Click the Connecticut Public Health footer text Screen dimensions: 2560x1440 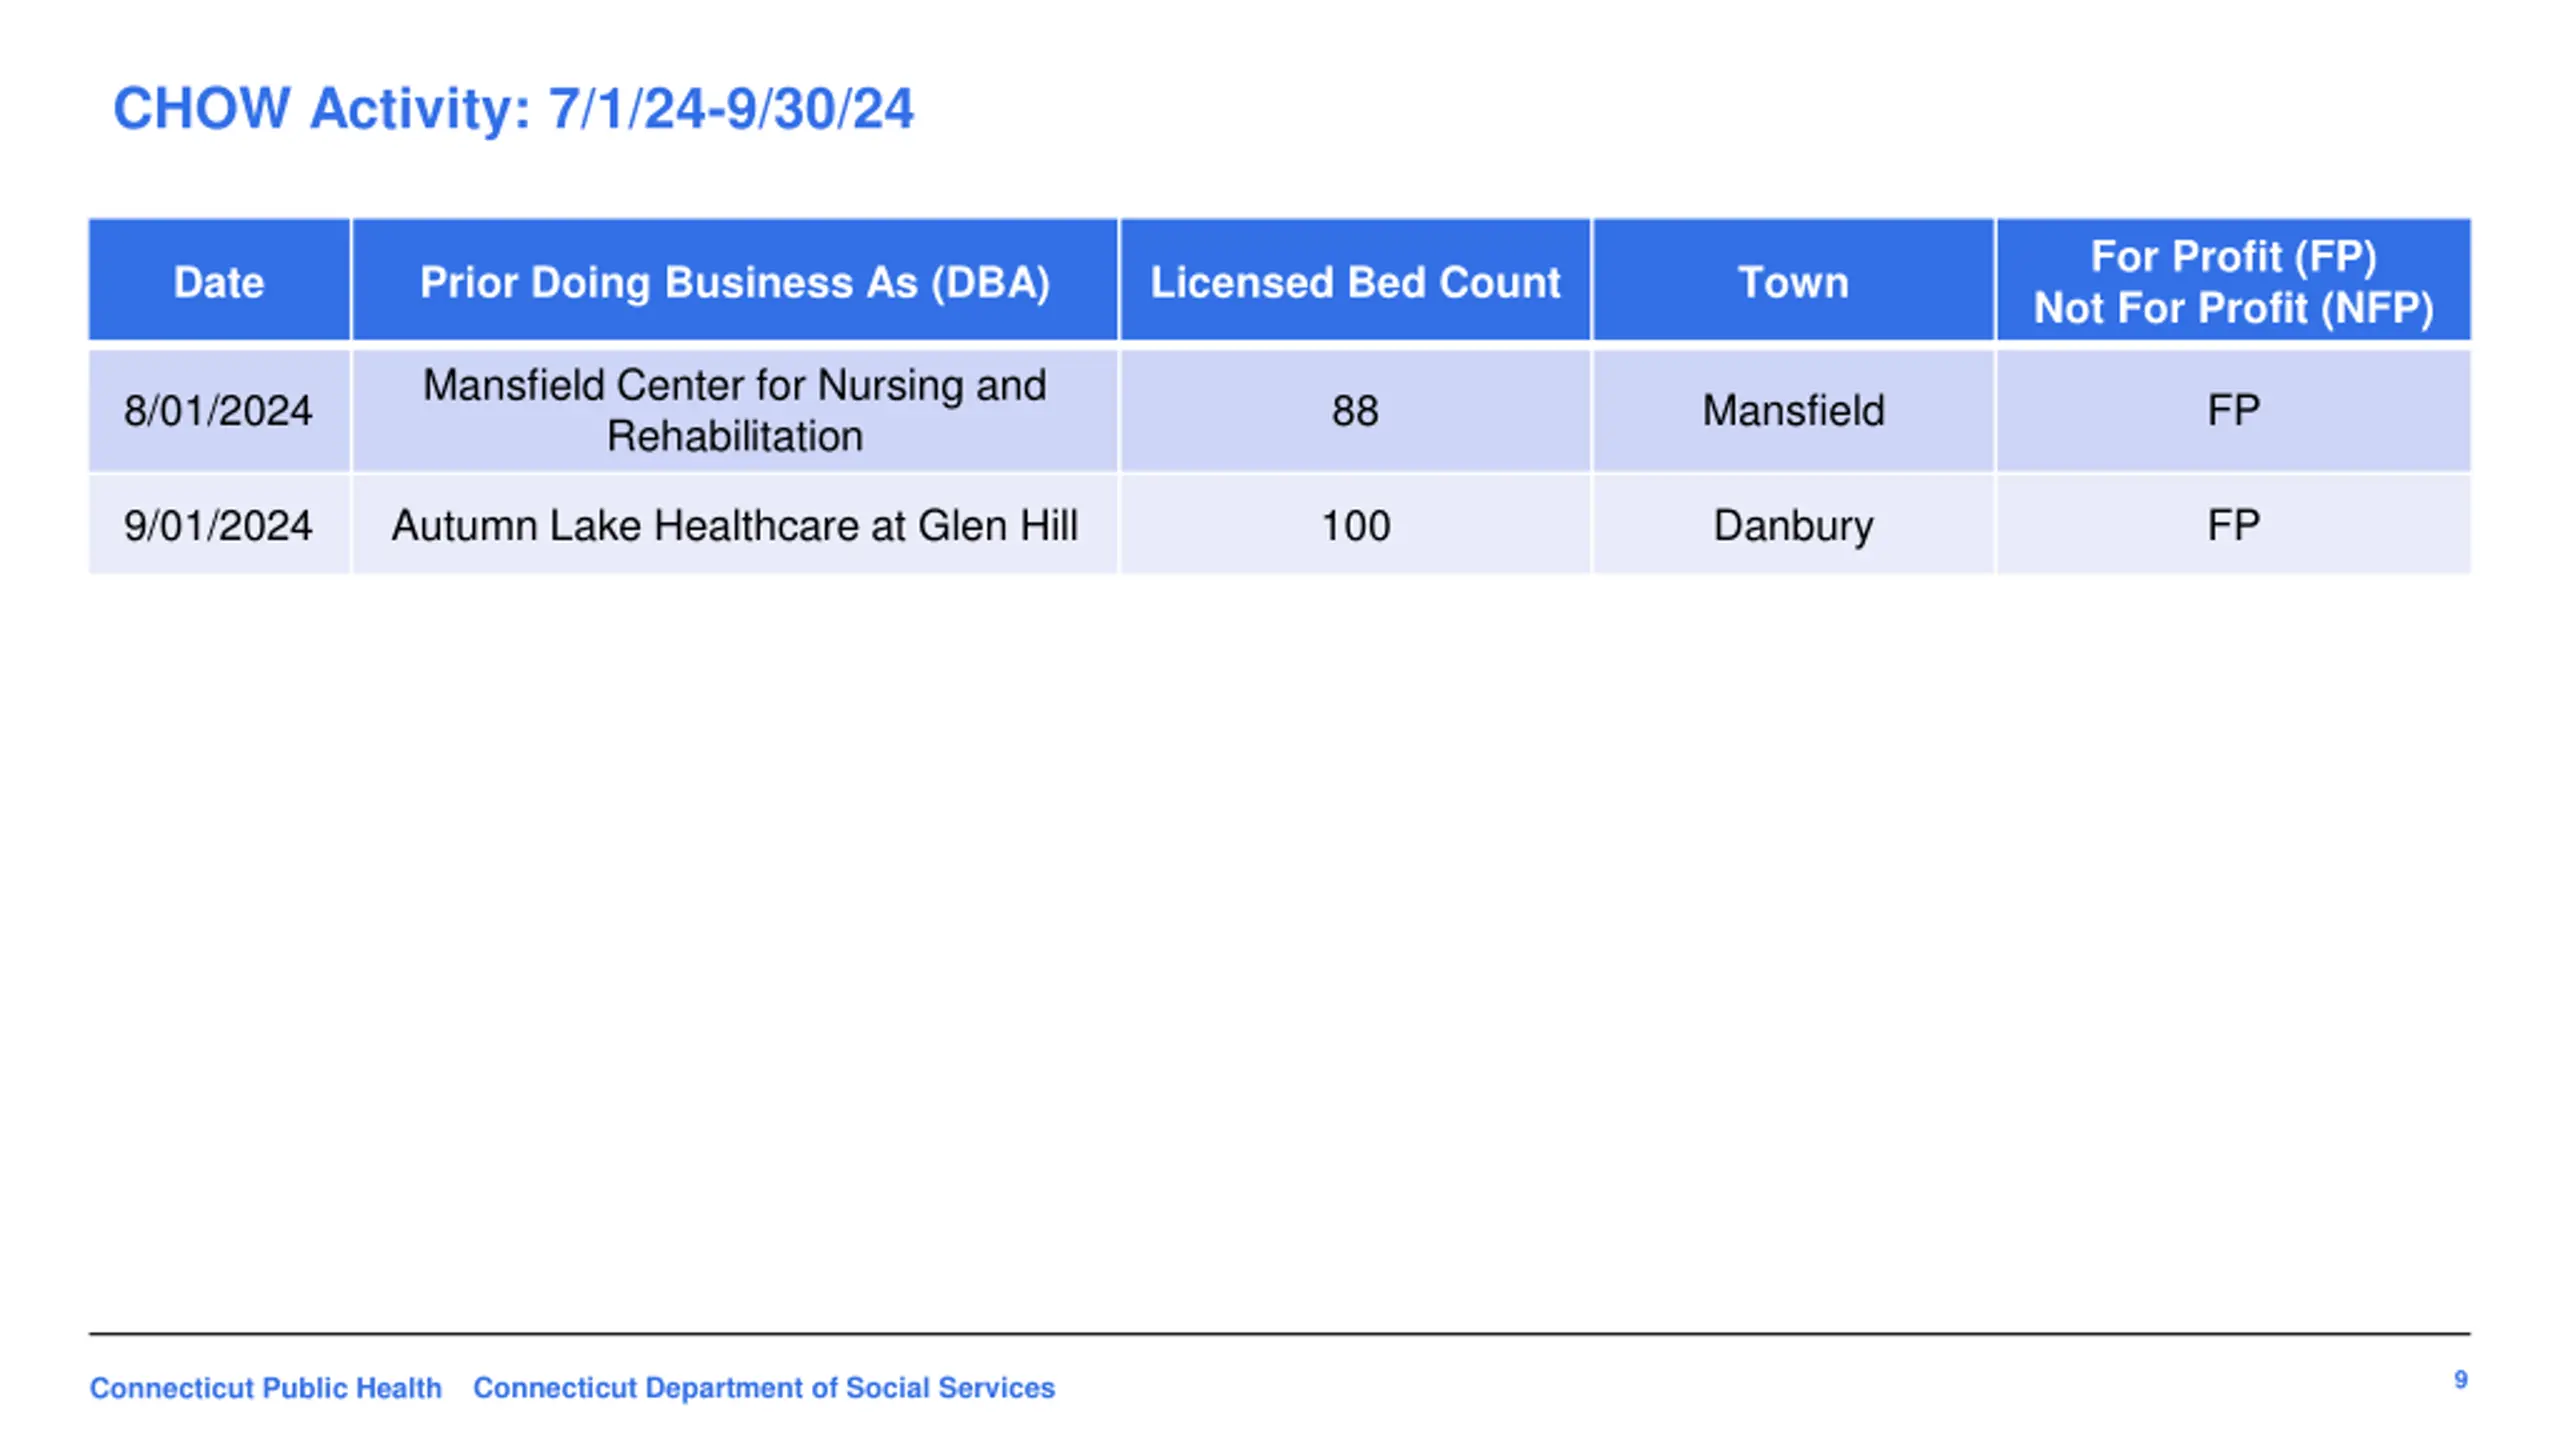pyautogui.click(x=265, y=1388)
